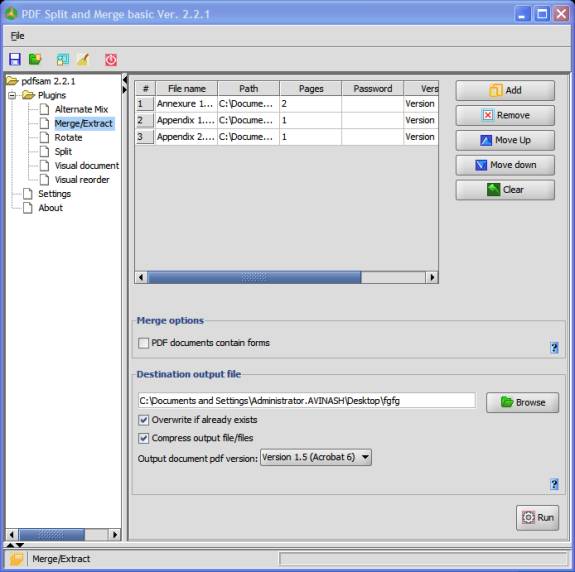
Task: Click the help icon in Merge options
Action: tap(554, 347)
